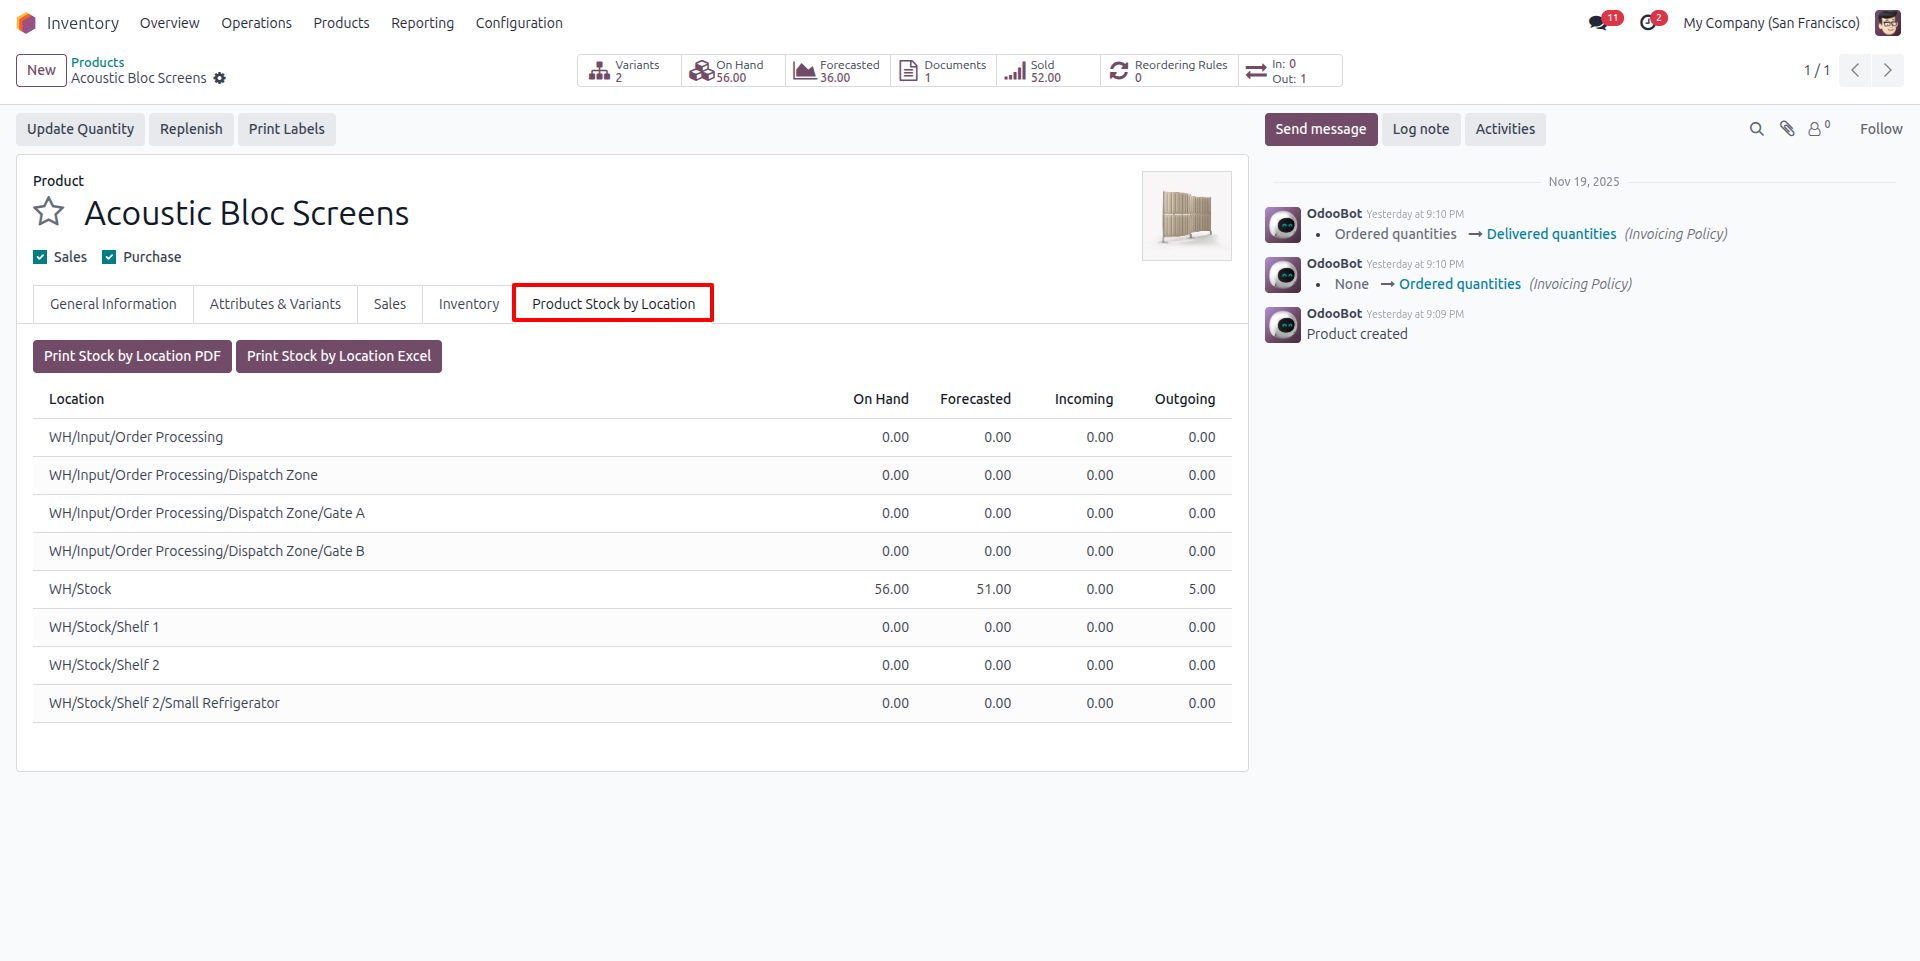The width and height of the screenshot is (1920, 961).
Task: Sort by the Incoming column header
Action: point(1084,399)
